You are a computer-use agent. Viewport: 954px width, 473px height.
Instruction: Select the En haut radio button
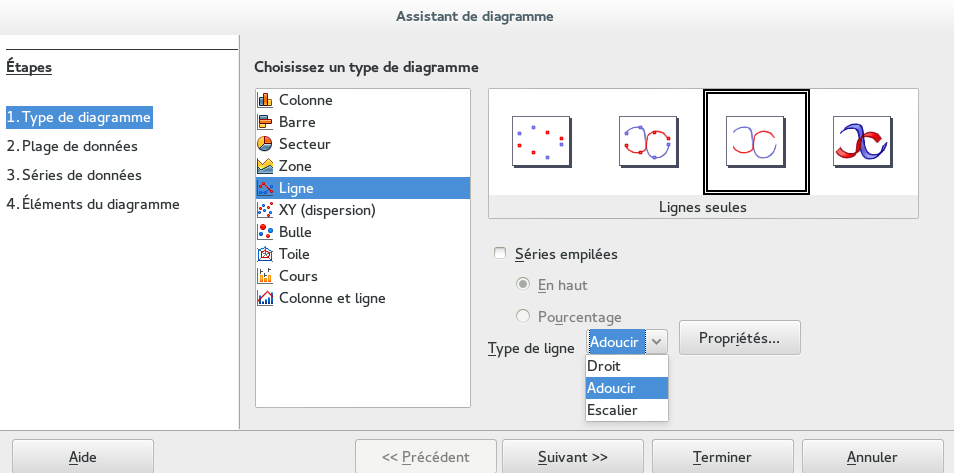coord(523,285)
